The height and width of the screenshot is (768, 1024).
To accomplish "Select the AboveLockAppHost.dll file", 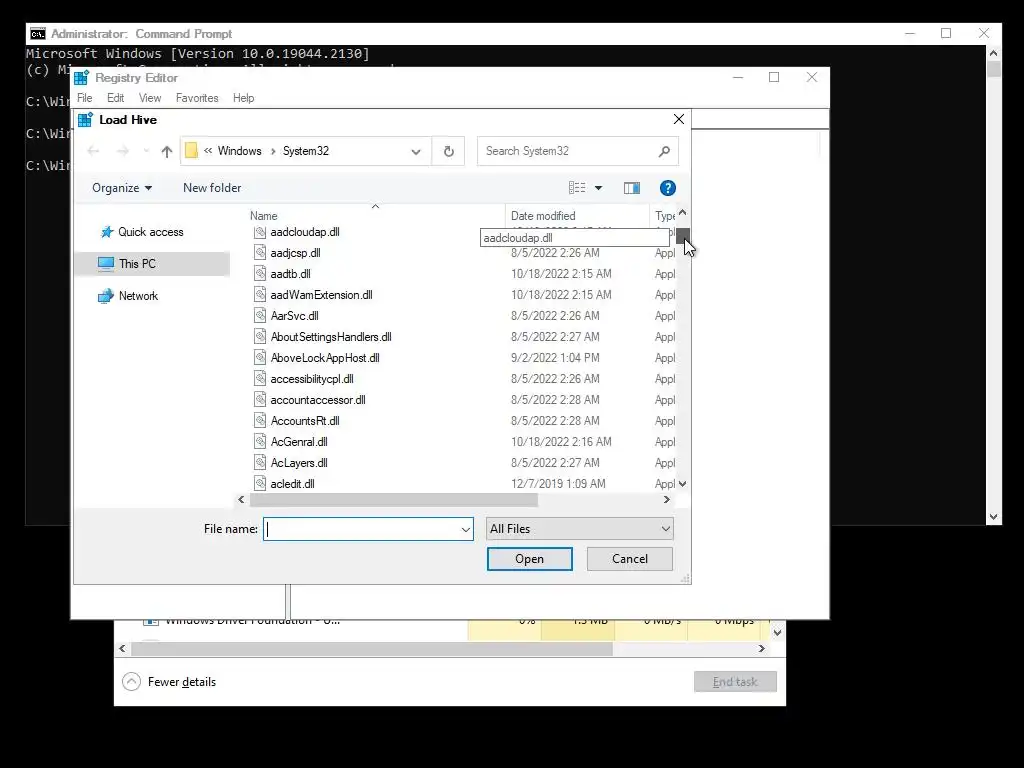I will click(325, 358).
